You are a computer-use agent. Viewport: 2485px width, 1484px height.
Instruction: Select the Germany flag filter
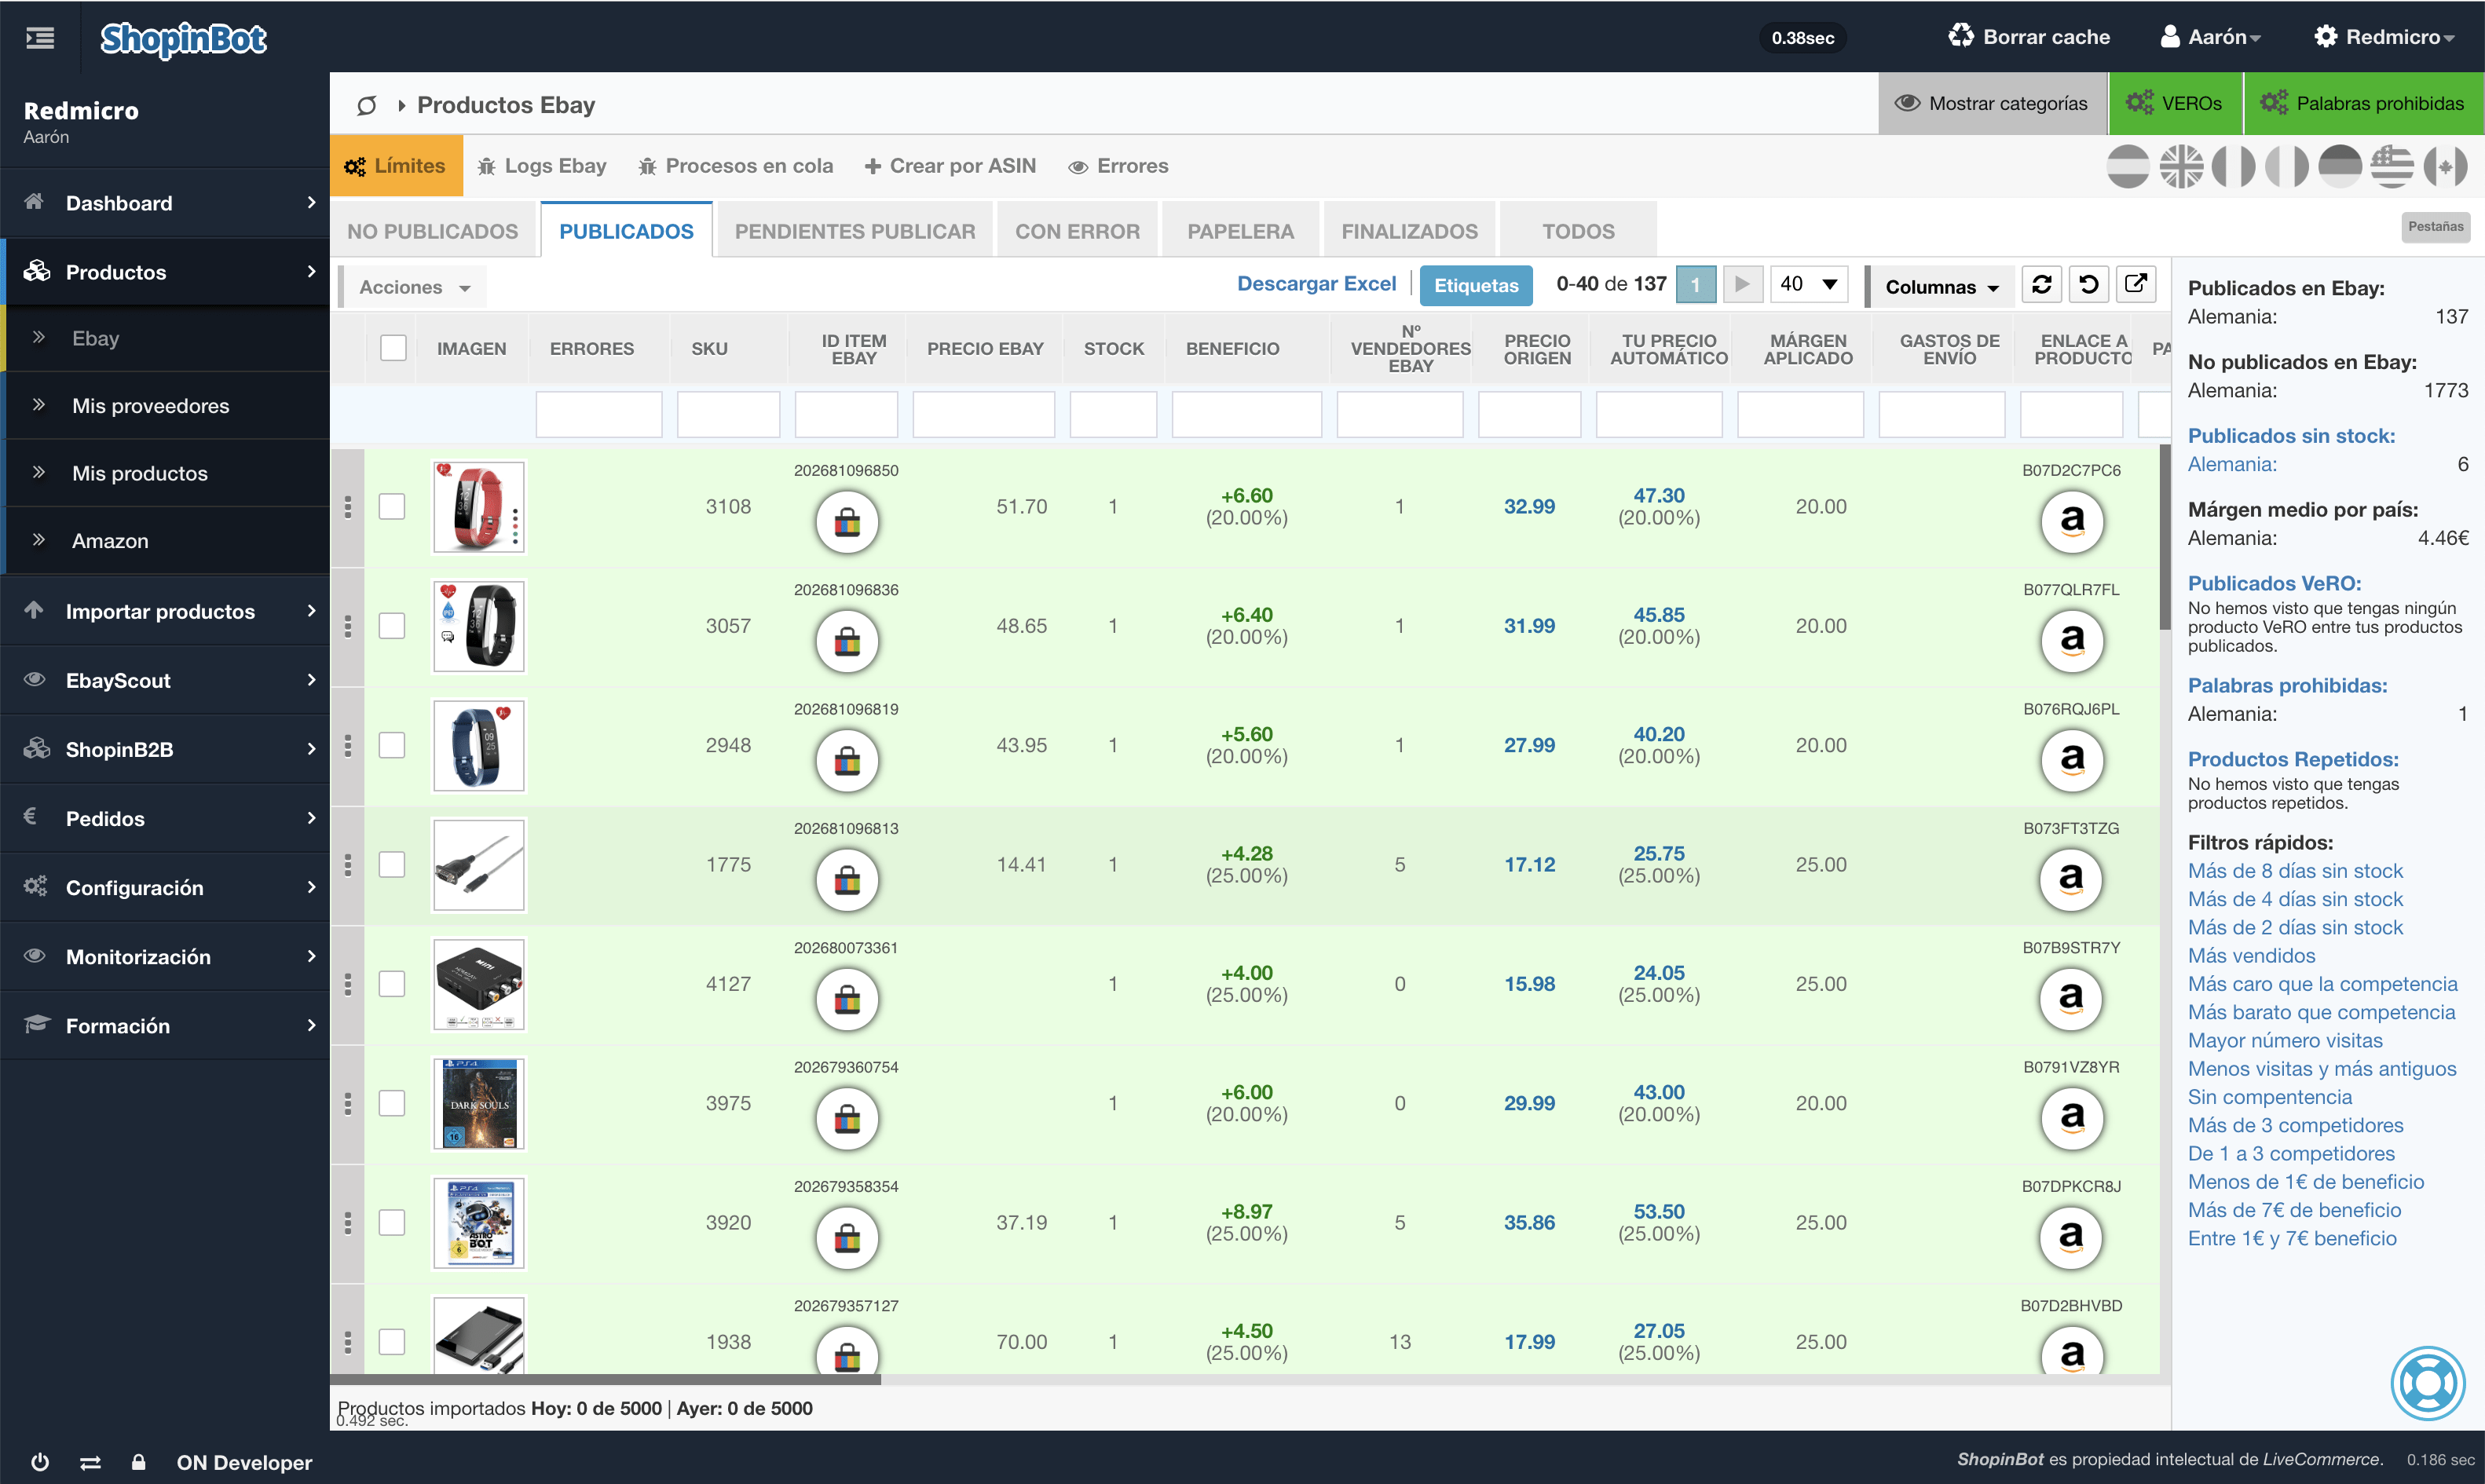coord(2340,167)
